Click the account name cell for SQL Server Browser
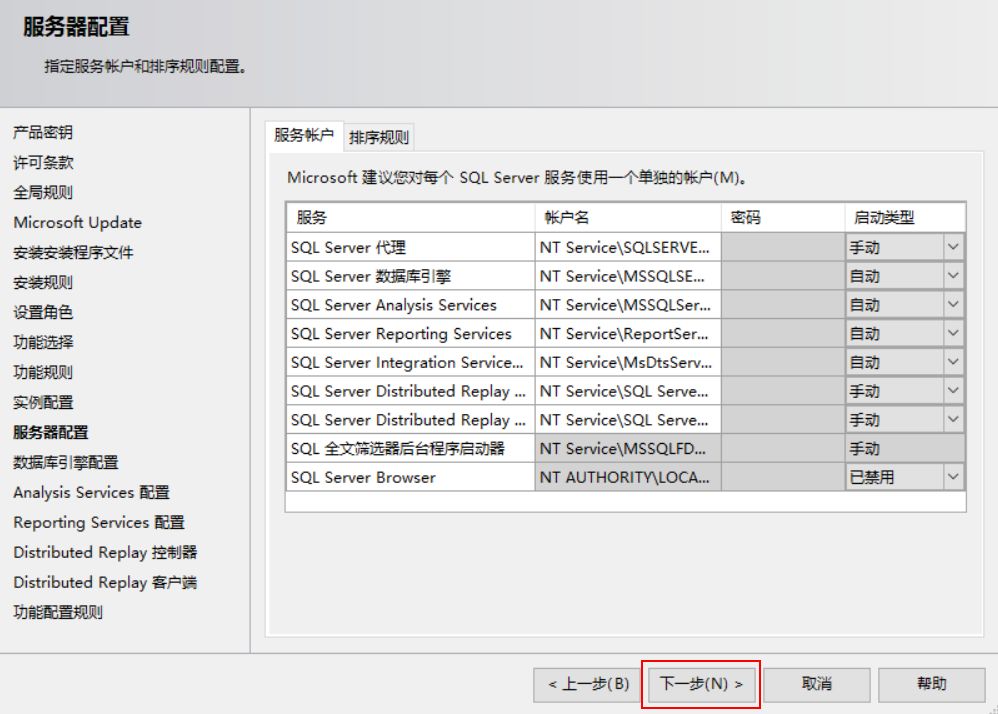Screen dimensions: 998x714 click(x=622, y=478)
